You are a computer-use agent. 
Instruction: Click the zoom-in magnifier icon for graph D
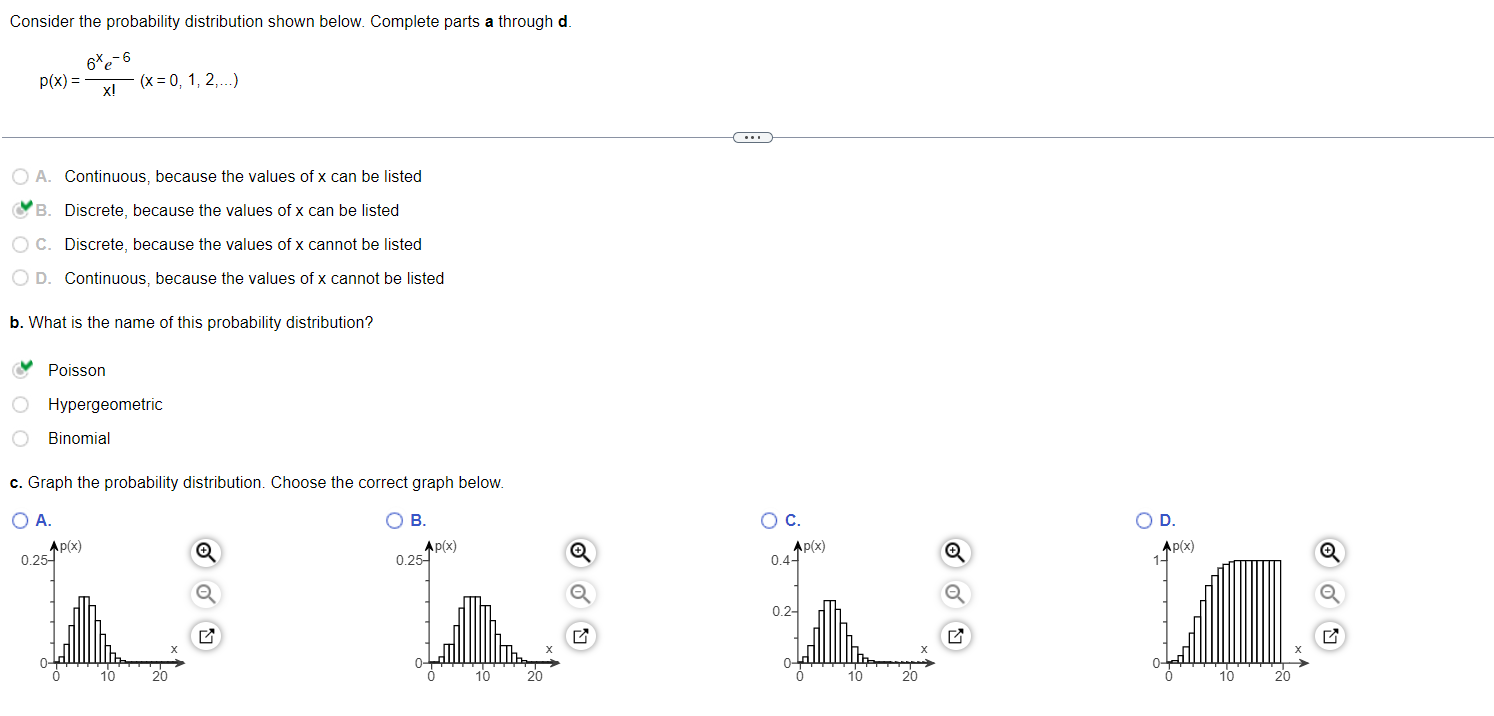(x=1329, y=552)
